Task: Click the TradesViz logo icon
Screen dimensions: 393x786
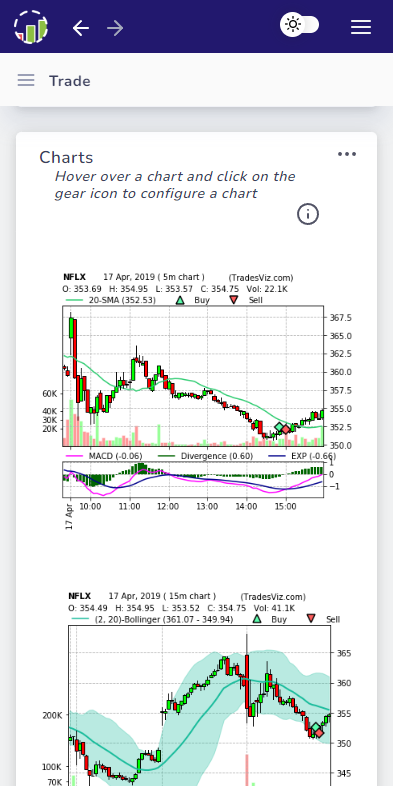Action: point(31,27)
